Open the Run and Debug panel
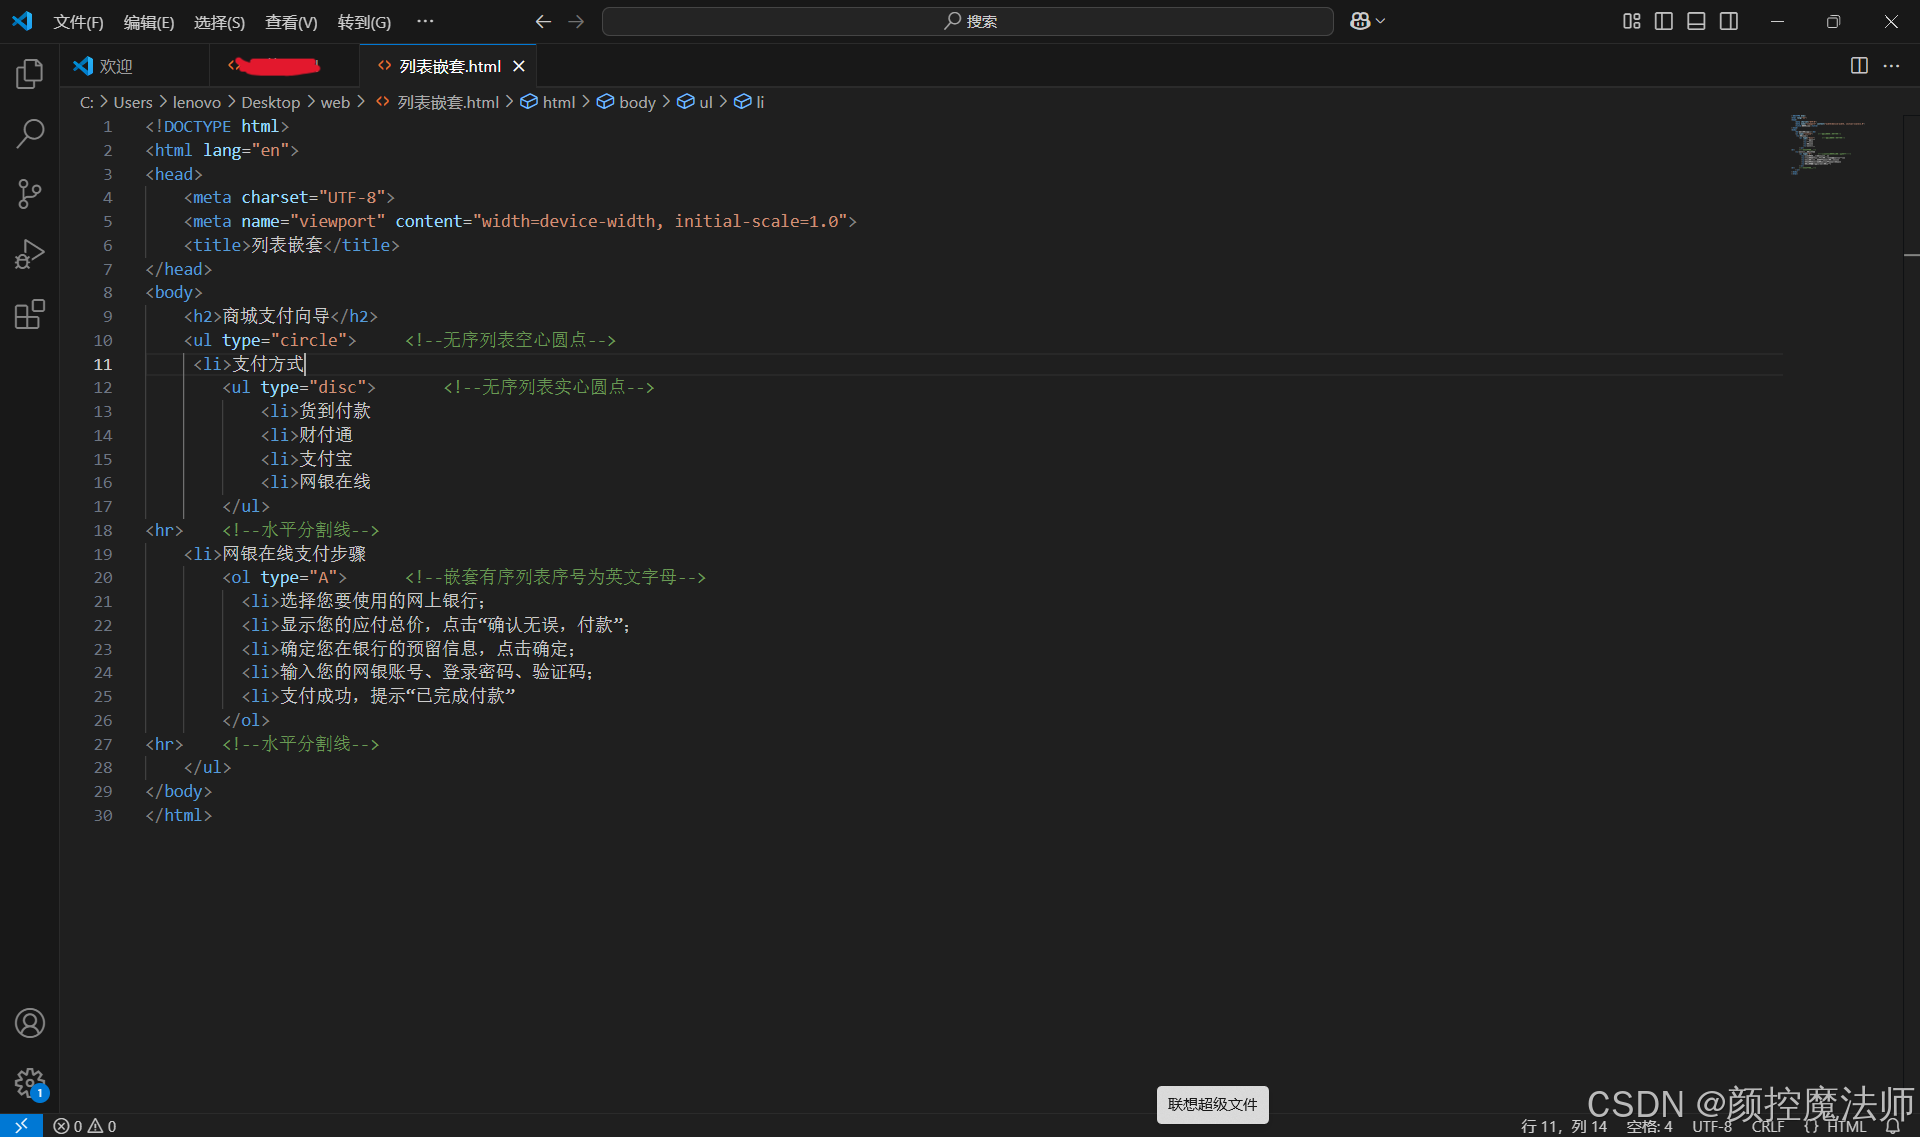This screenshot has width=1920, height=1137. point(29,254)
